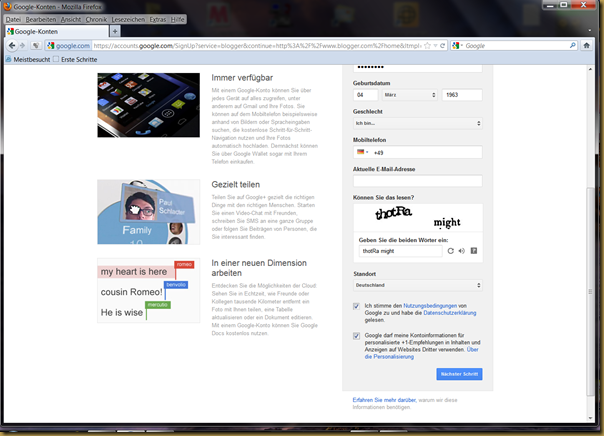Click the Family circle sharing image
Image resolution: width=604 pixels, height=436 pixels.
point(148,212)
